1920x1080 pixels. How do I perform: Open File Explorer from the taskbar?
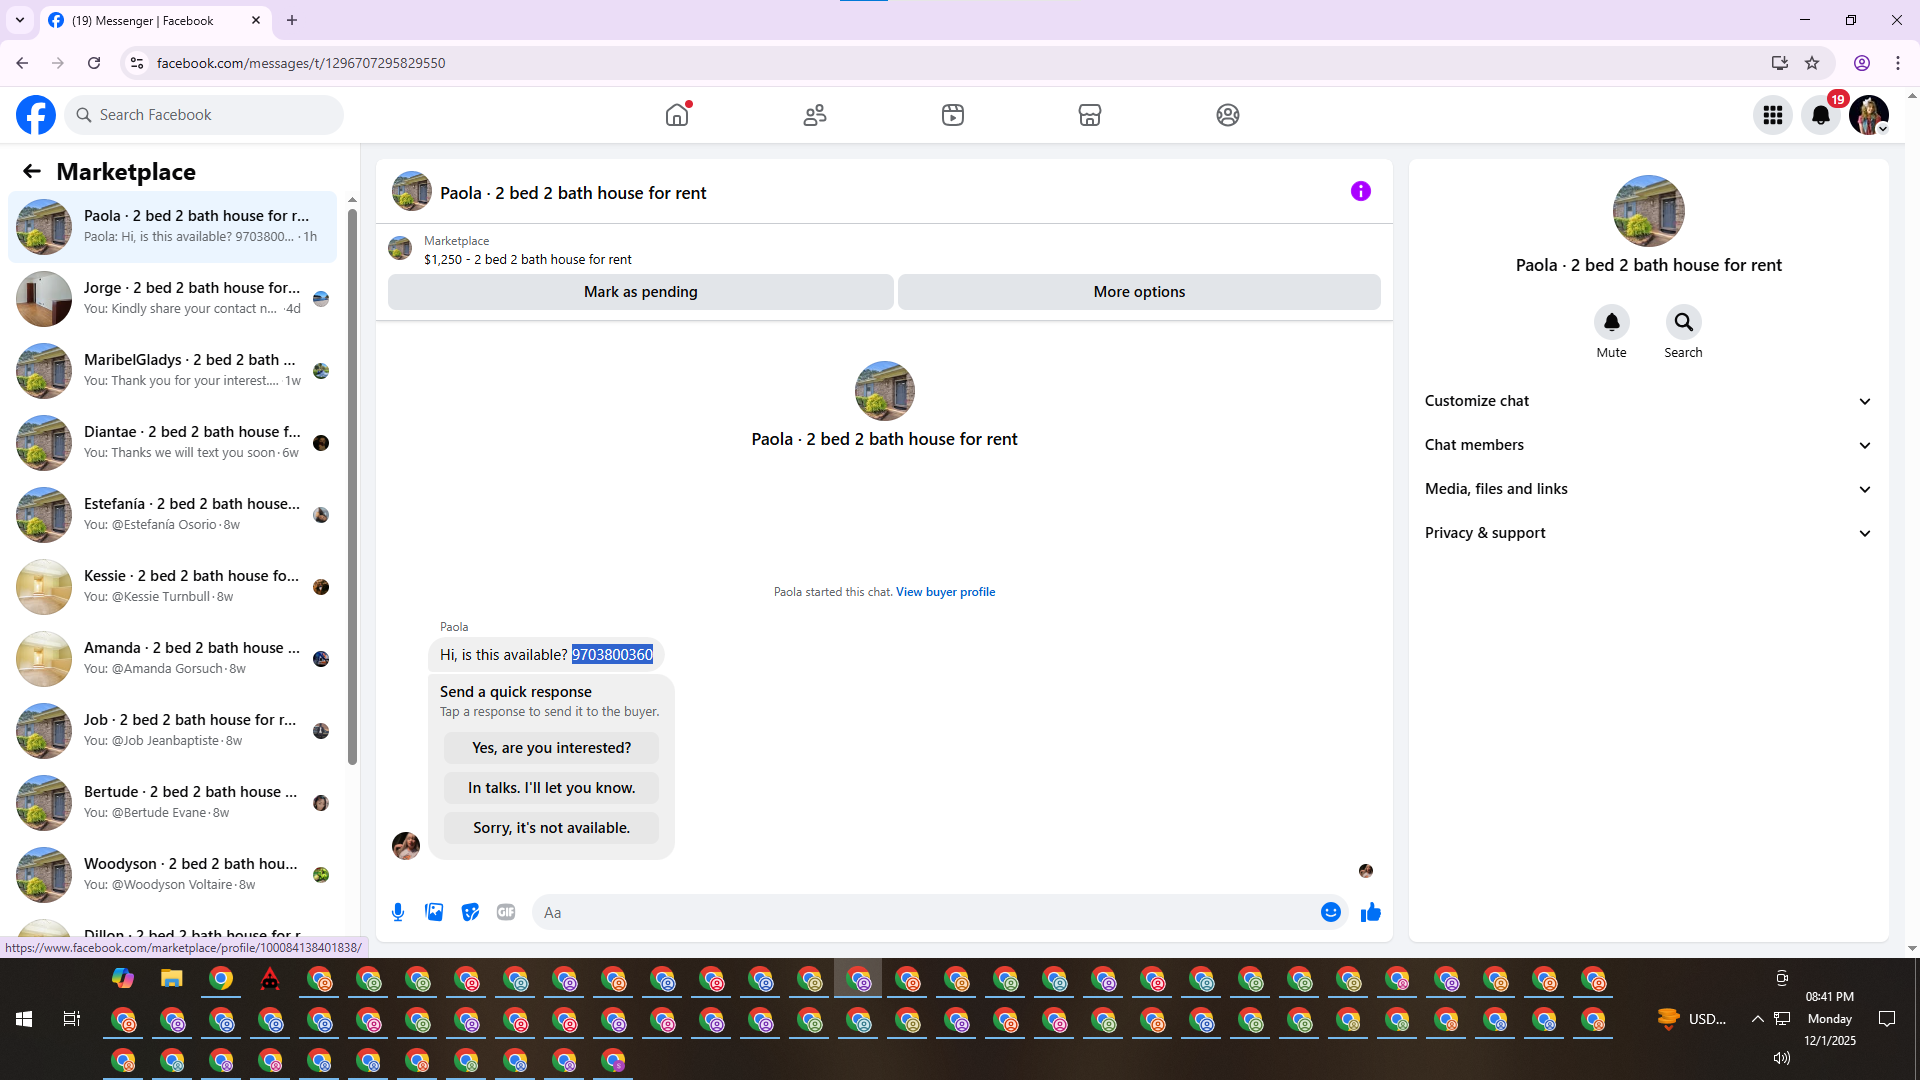point(172,979)
